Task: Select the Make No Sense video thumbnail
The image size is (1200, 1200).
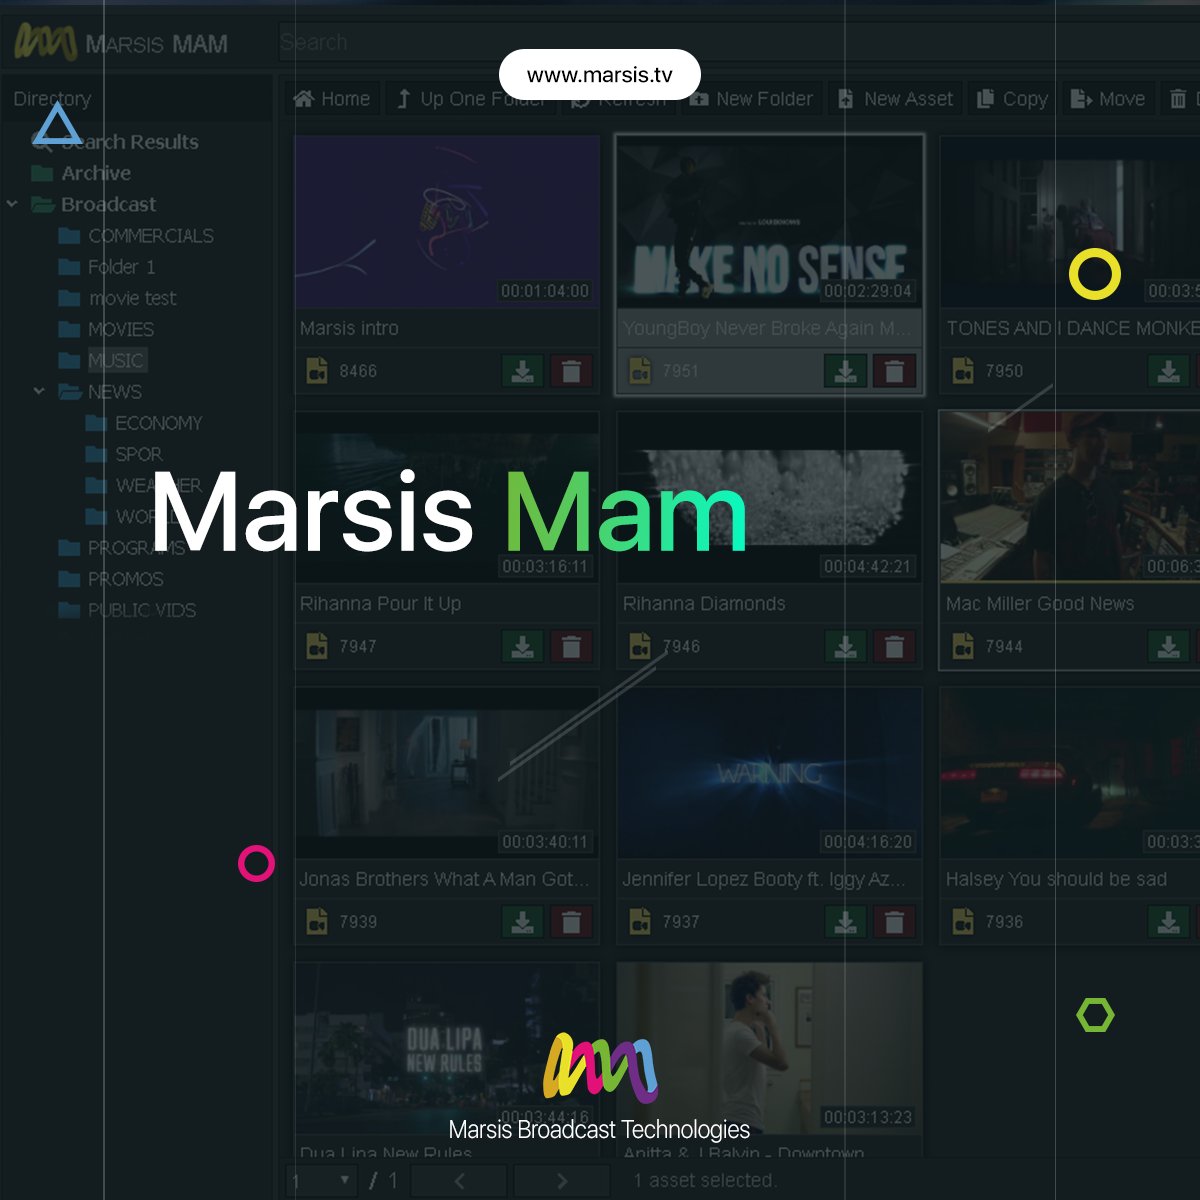Action: [x=769, y=222]
